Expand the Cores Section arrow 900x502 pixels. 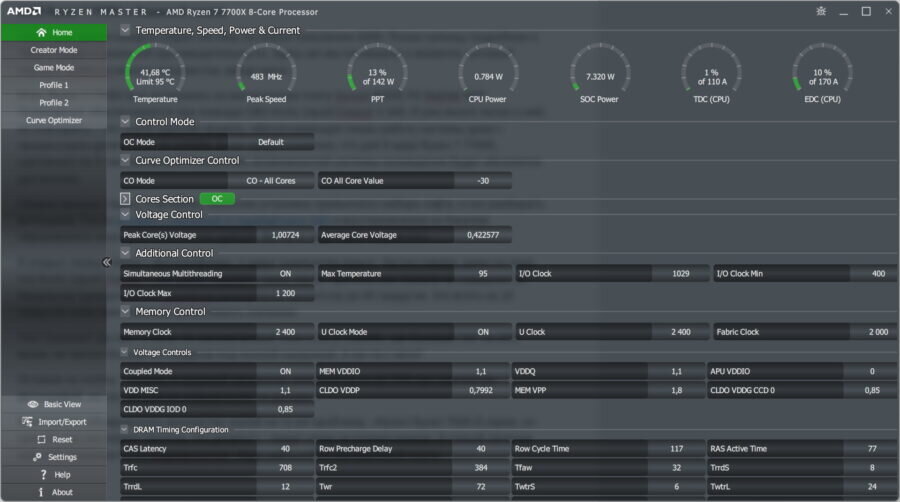tap(125, 199)
